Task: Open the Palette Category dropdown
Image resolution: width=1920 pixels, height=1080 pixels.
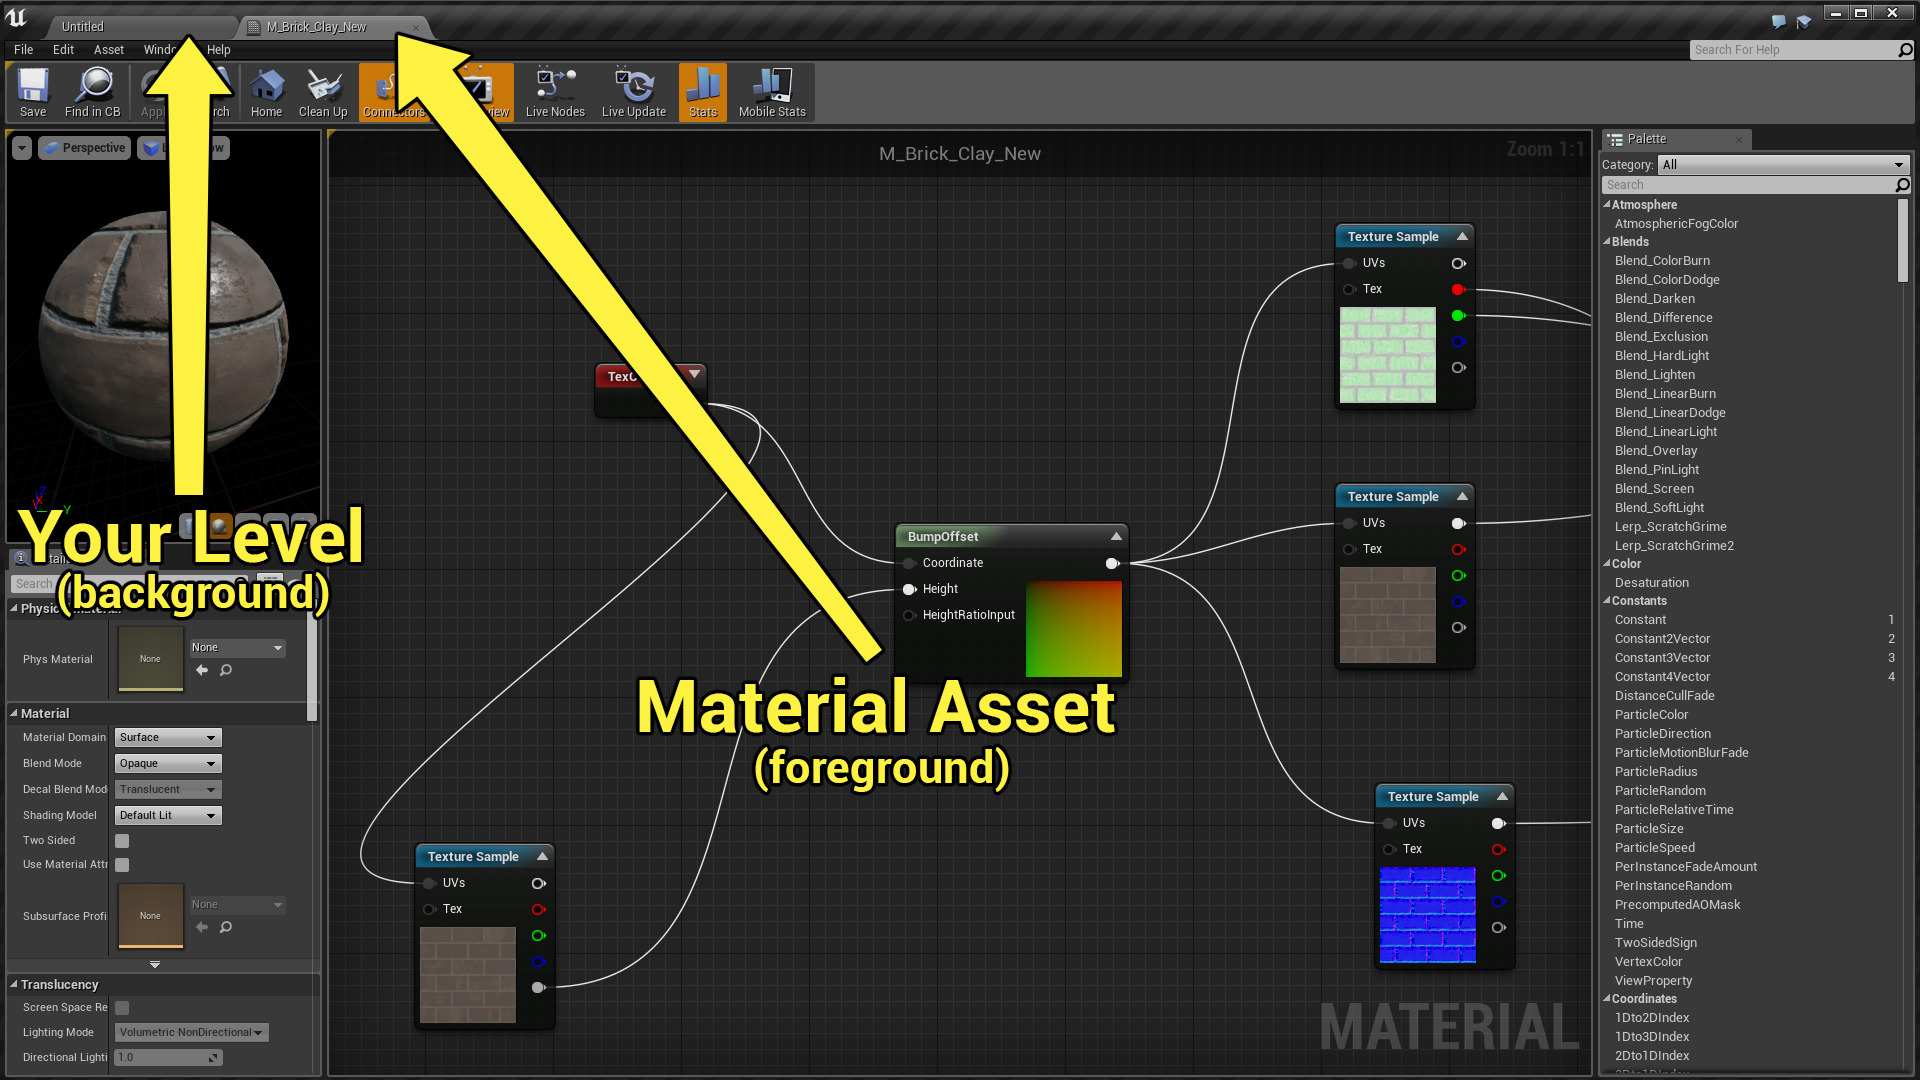Action: pos(1782,165)
